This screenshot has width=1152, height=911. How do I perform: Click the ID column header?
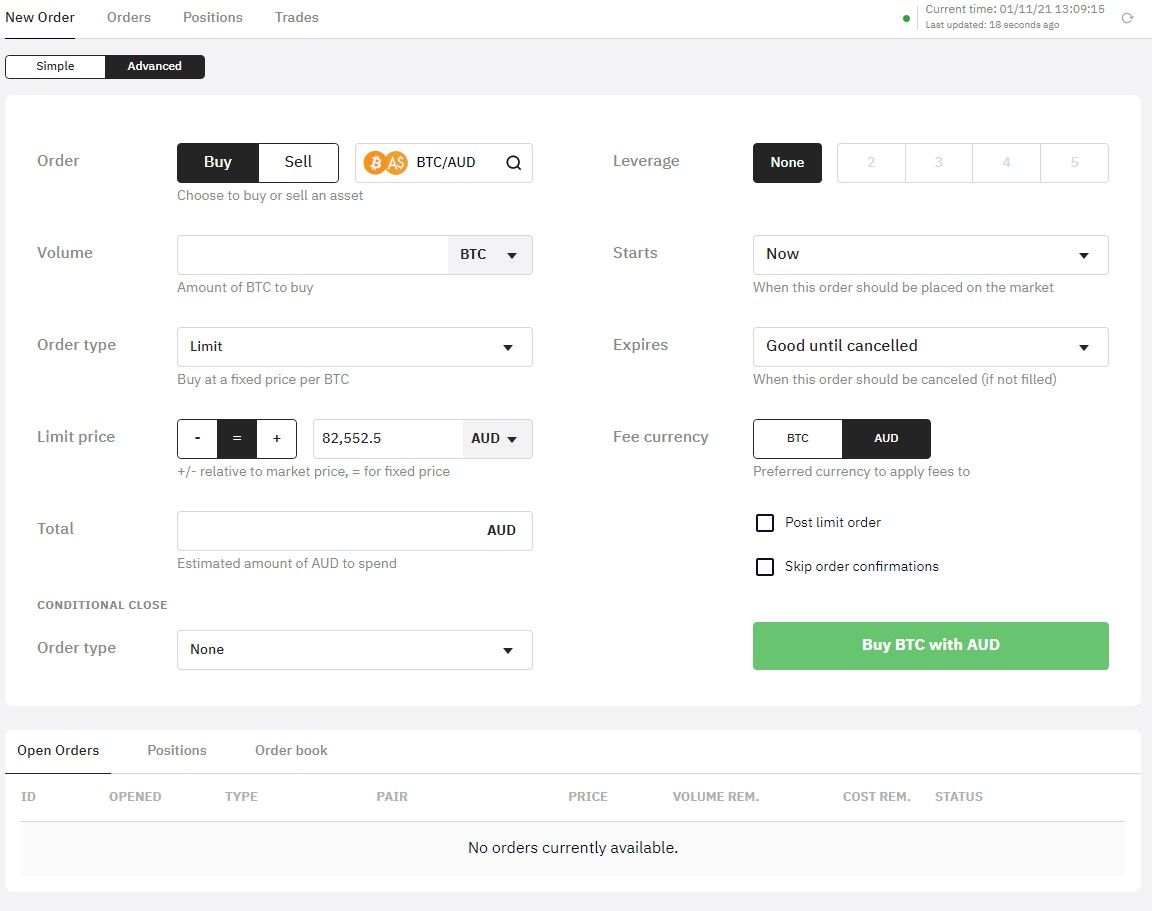tap(28, 796)
